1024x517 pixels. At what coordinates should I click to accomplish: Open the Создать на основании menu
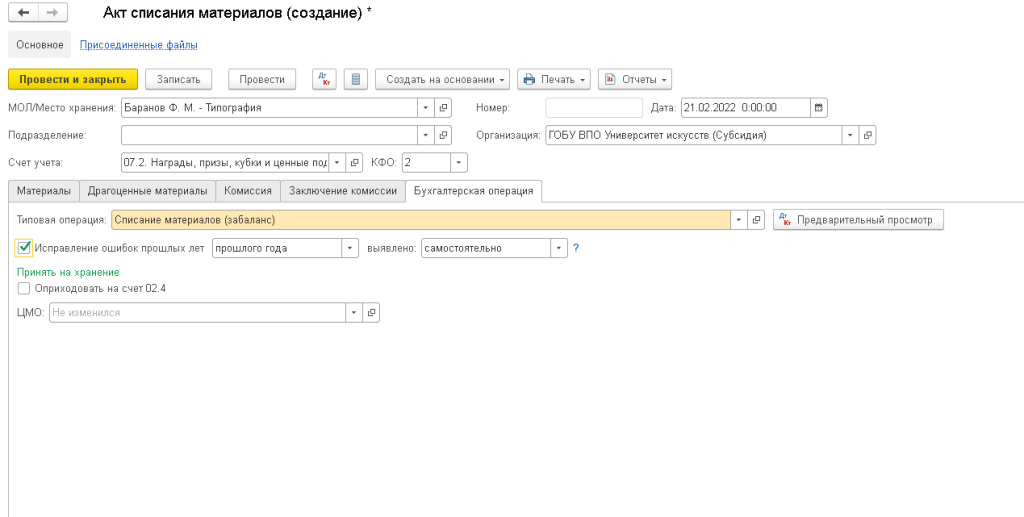tap(443, 79)
